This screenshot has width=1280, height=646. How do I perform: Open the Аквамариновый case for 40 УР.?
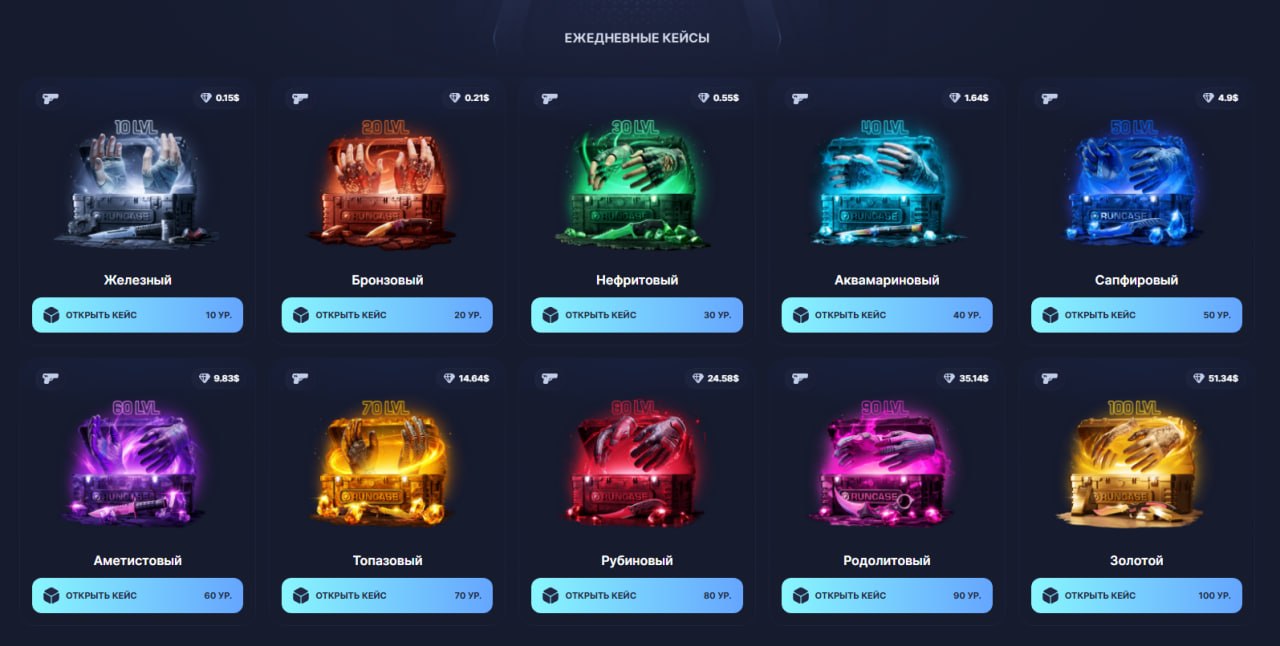(887, 315)
